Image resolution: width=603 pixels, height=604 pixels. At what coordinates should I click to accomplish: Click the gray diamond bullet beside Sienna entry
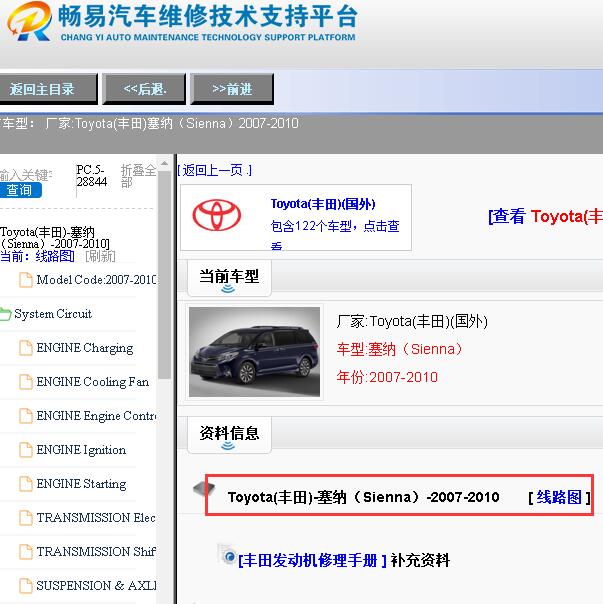(203, 489)
